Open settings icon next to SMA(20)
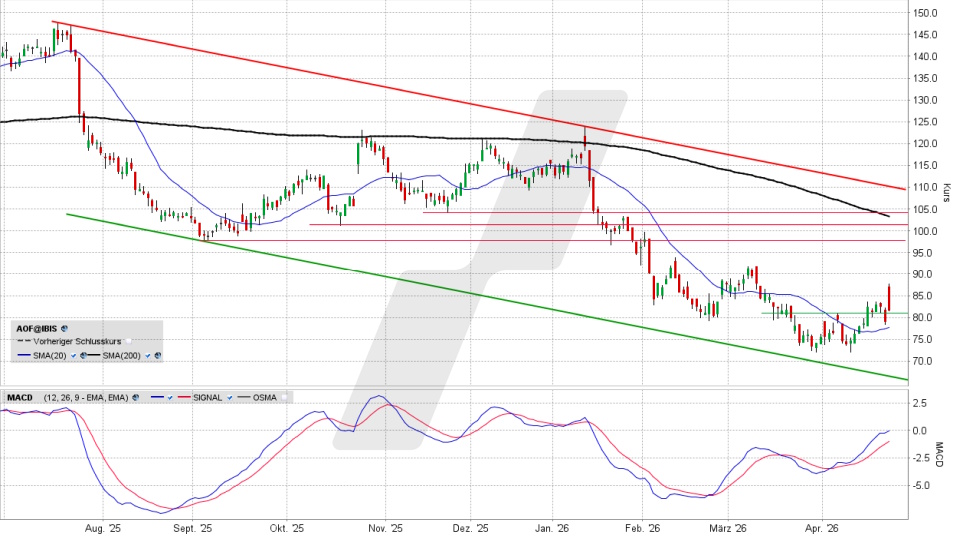This screenshot has height=540, width=960. pyautogui.click(x=83, y=356)
